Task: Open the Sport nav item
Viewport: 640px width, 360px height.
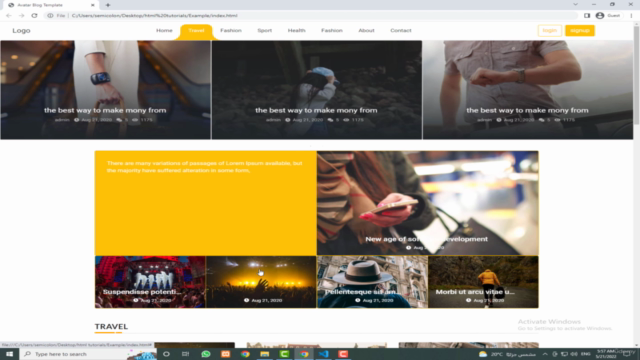Action: click(x=264, y=31)
